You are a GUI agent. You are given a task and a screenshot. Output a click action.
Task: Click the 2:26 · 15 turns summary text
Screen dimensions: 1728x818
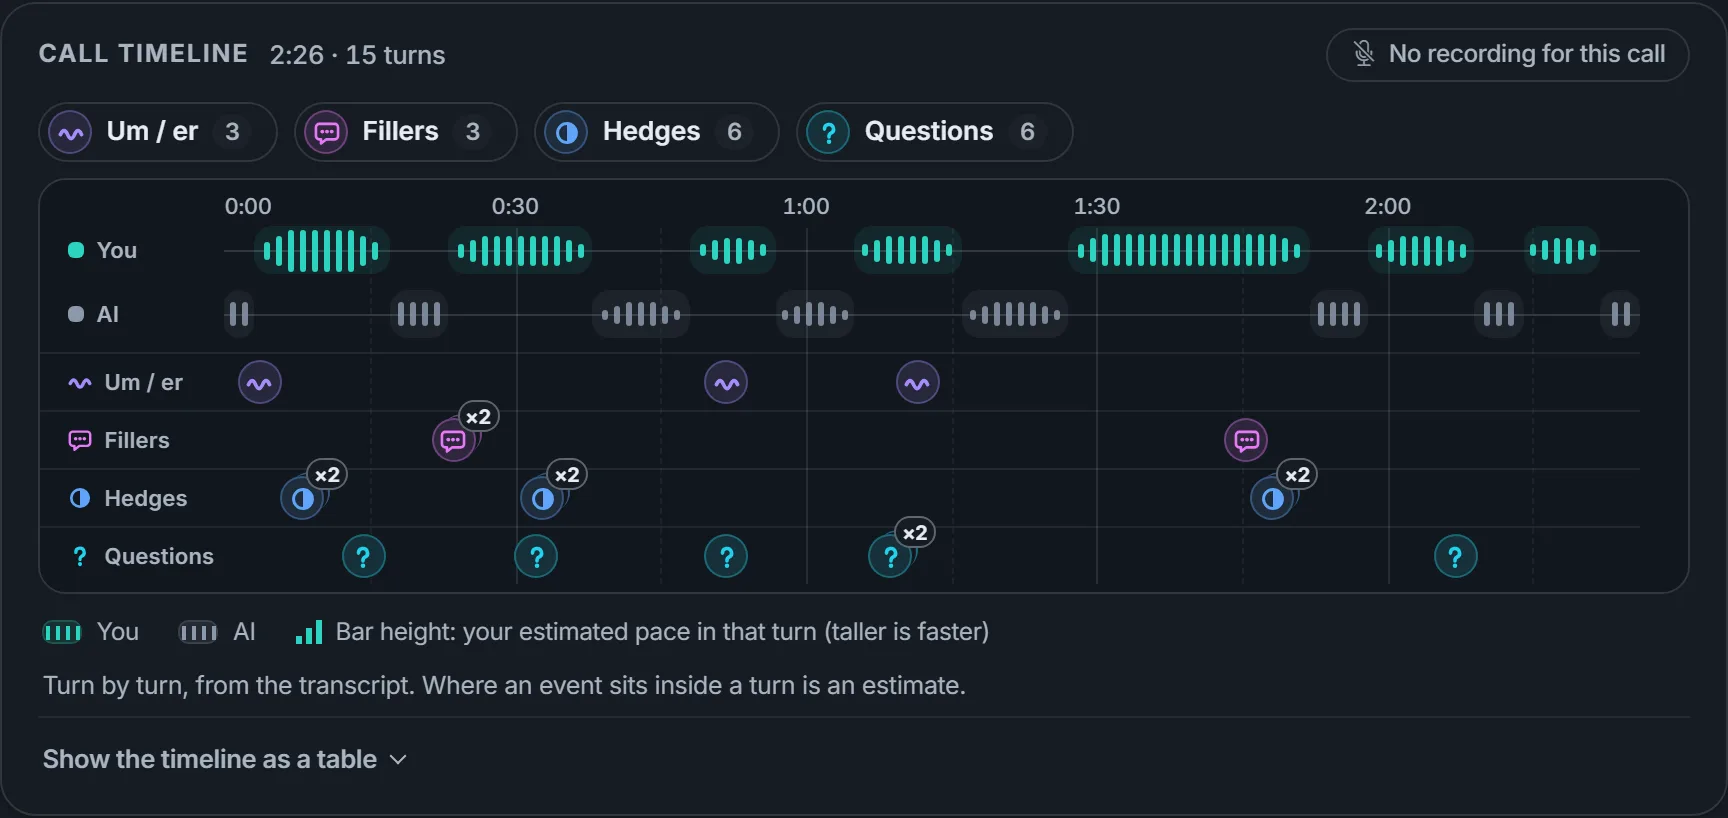(357, 55)
